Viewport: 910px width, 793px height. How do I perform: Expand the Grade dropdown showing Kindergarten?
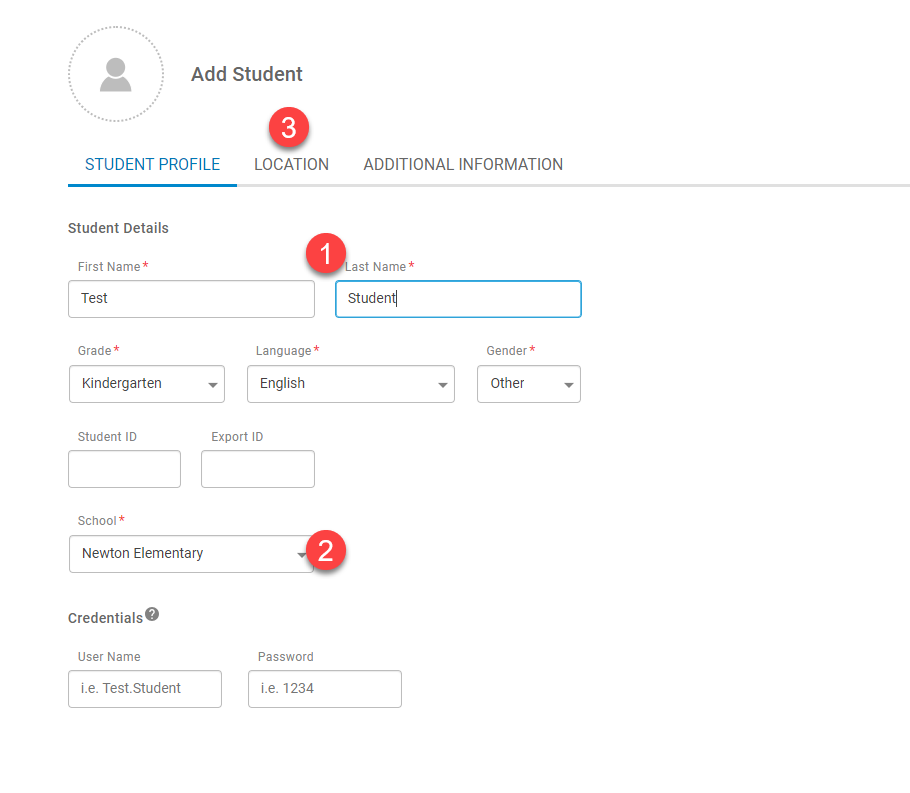(x=147, y=384)
